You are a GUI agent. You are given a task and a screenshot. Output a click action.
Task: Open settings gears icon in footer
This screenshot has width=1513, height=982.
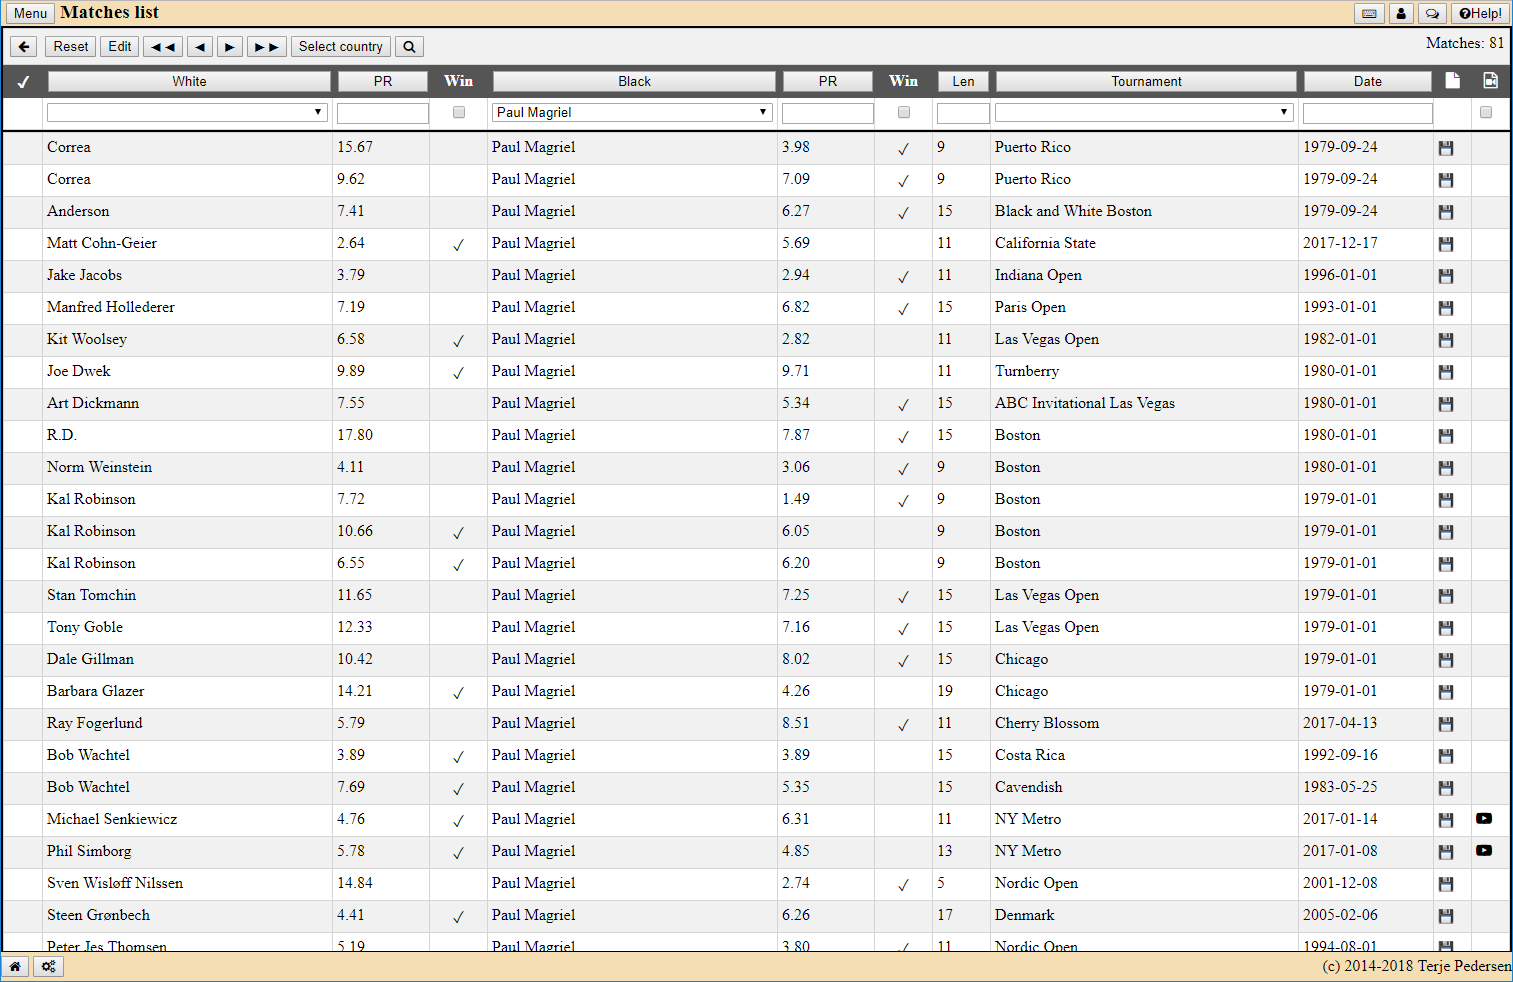[x=48, y=966]
